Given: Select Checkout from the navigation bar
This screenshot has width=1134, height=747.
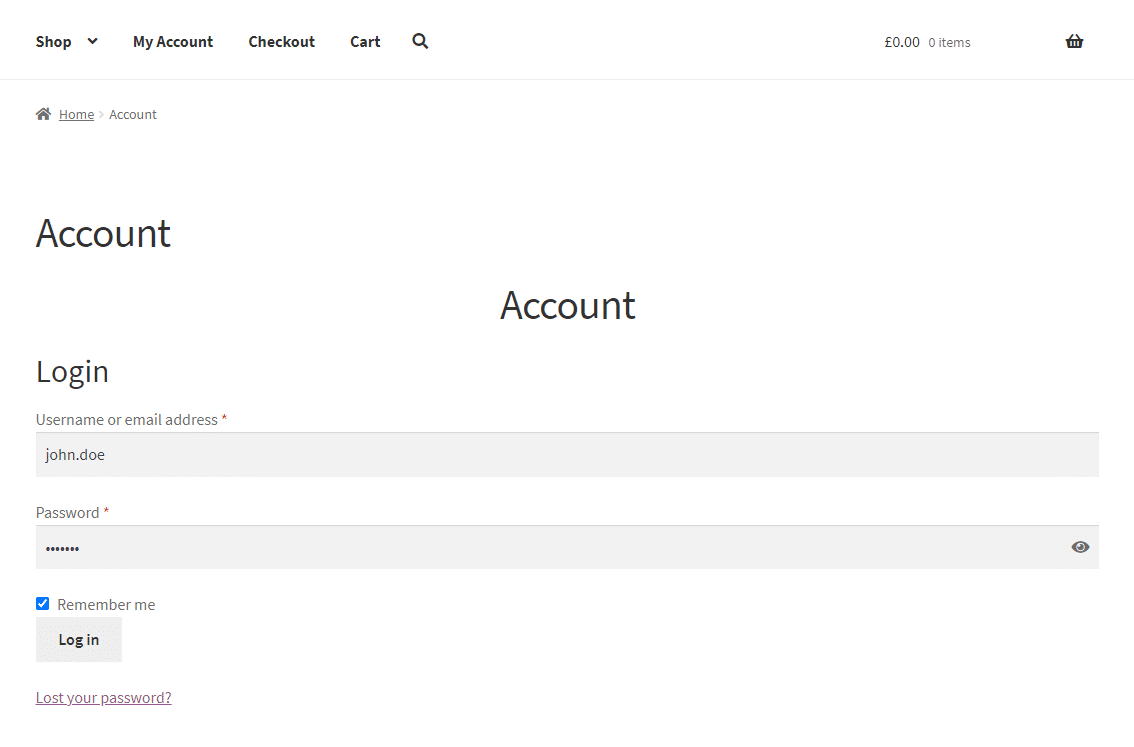Looking at the screenshot, I should (282, 41).
